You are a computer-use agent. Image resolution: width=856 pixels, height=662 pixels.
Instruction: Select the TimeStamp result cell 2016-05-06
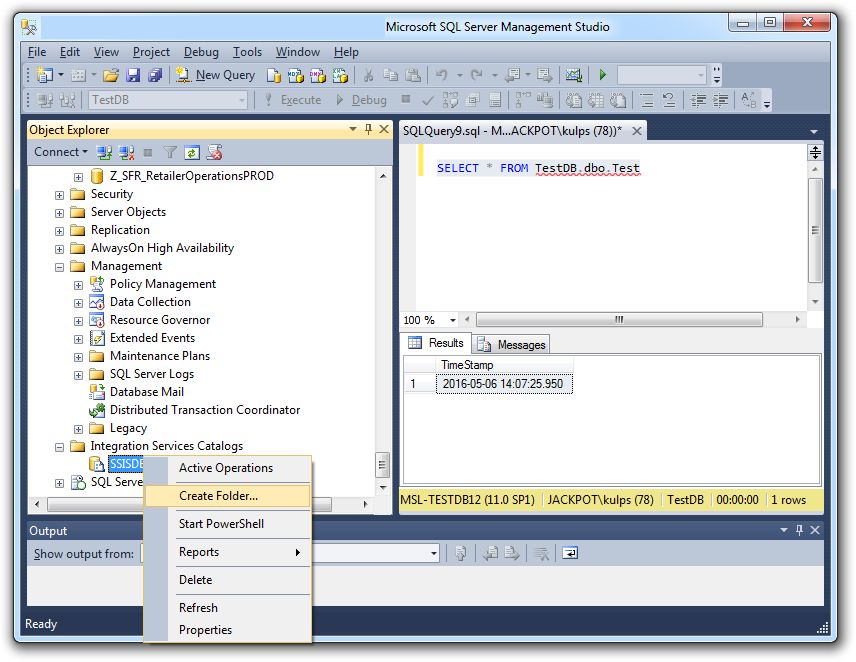[x=504, y=384]
